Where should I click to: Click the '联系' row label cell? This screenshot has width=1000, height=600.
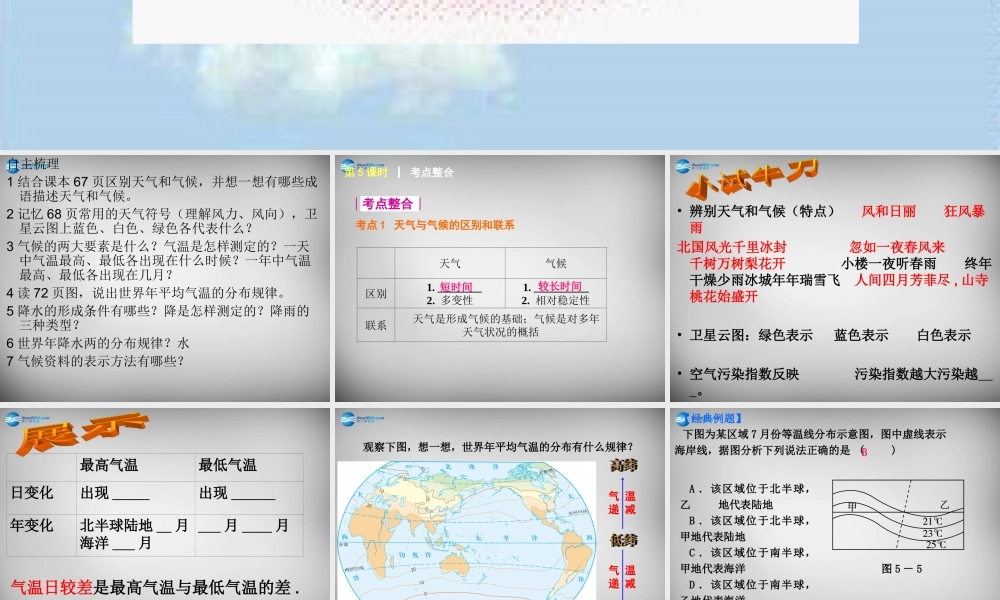376,325
